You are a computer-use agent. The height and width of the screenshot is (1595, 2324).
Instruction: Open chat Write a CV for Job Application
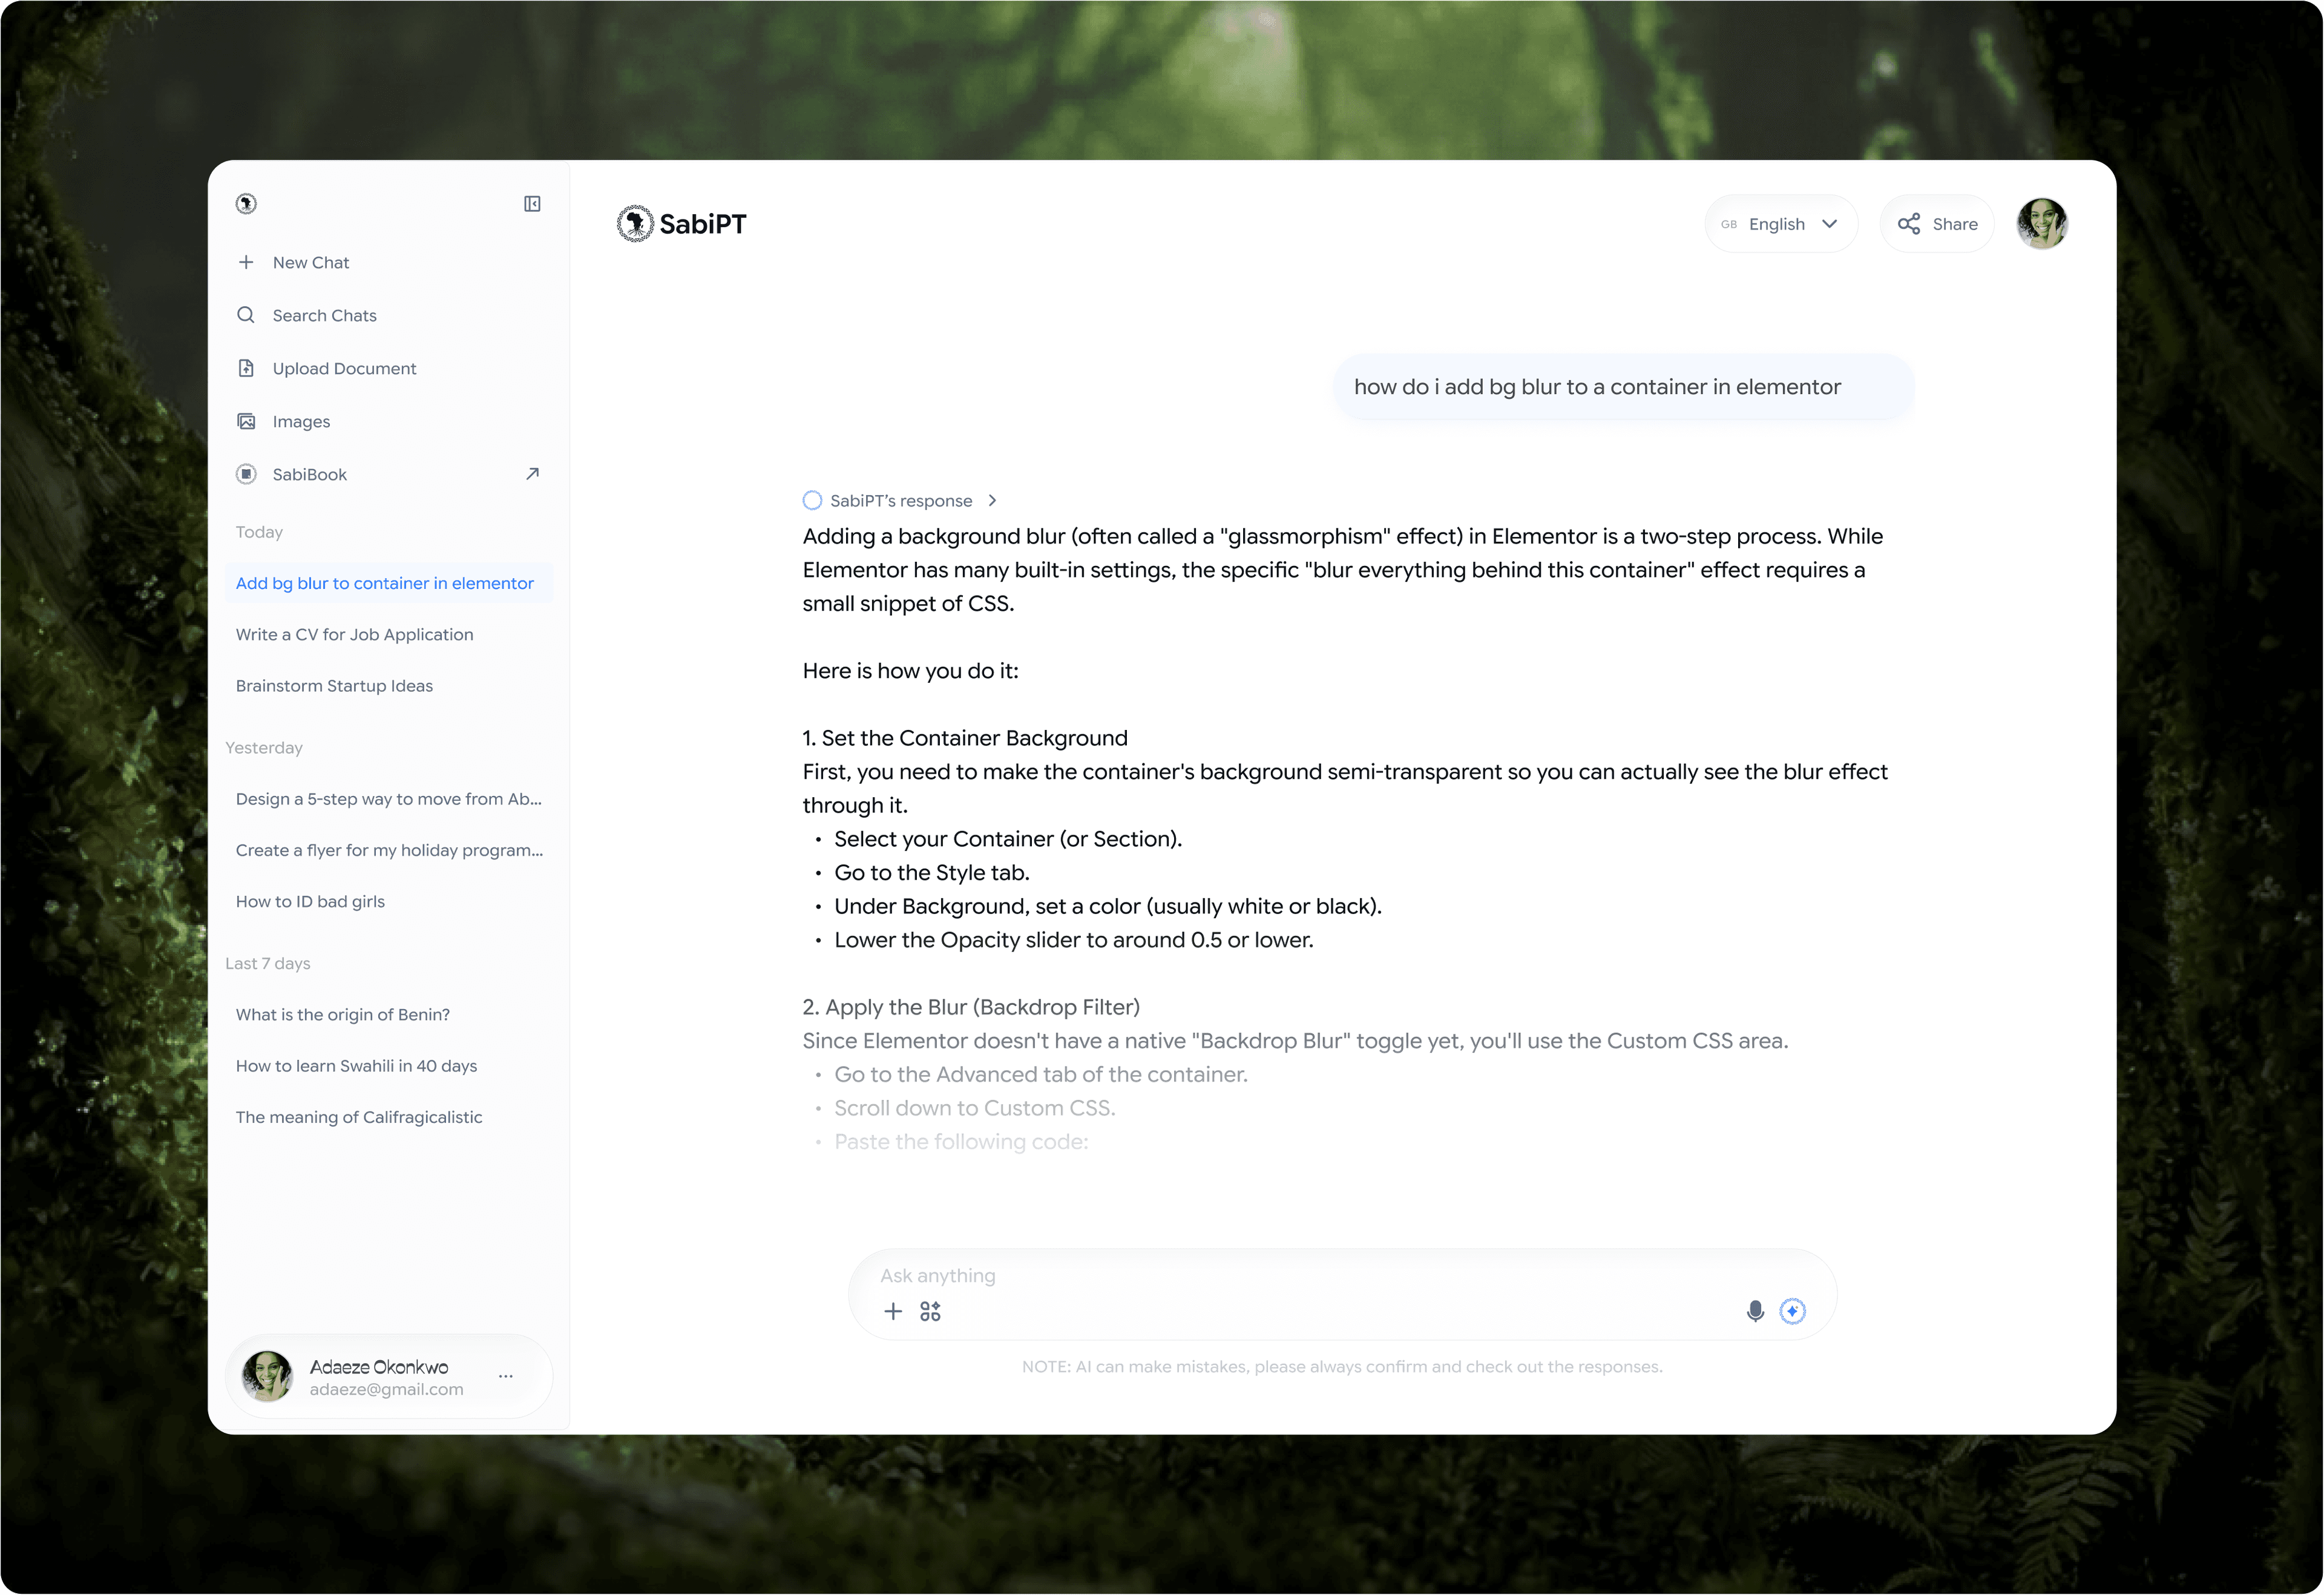pyautogui.click(x=355, y=634)
